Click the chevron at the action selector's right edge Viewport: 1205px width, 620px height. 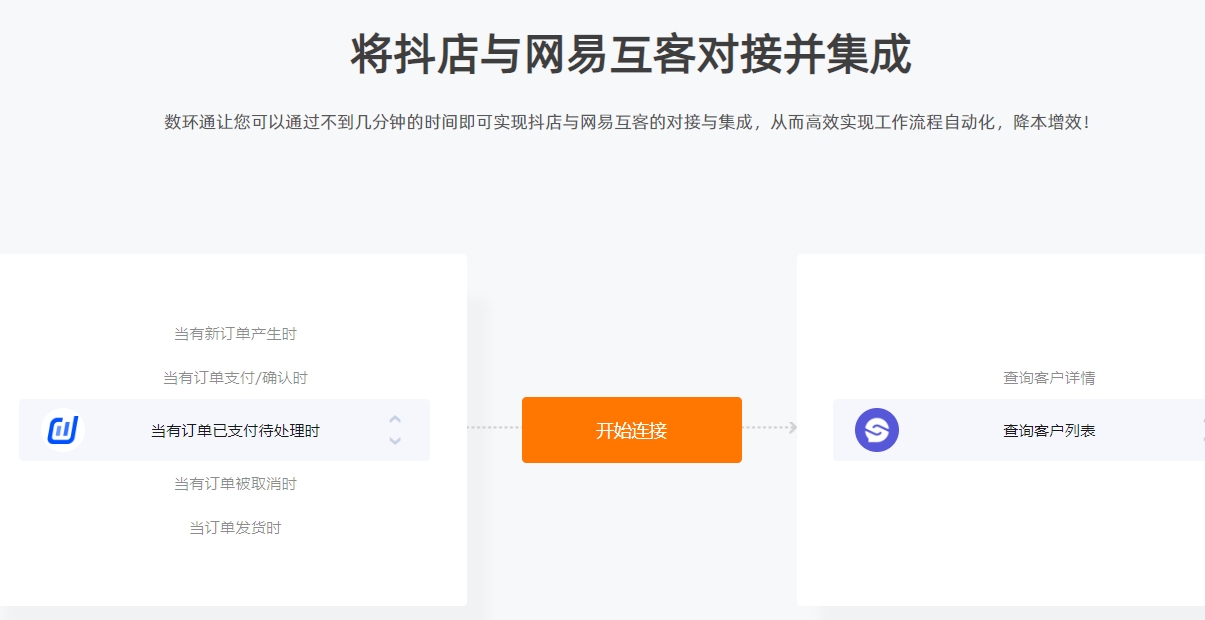[1201, 430]
